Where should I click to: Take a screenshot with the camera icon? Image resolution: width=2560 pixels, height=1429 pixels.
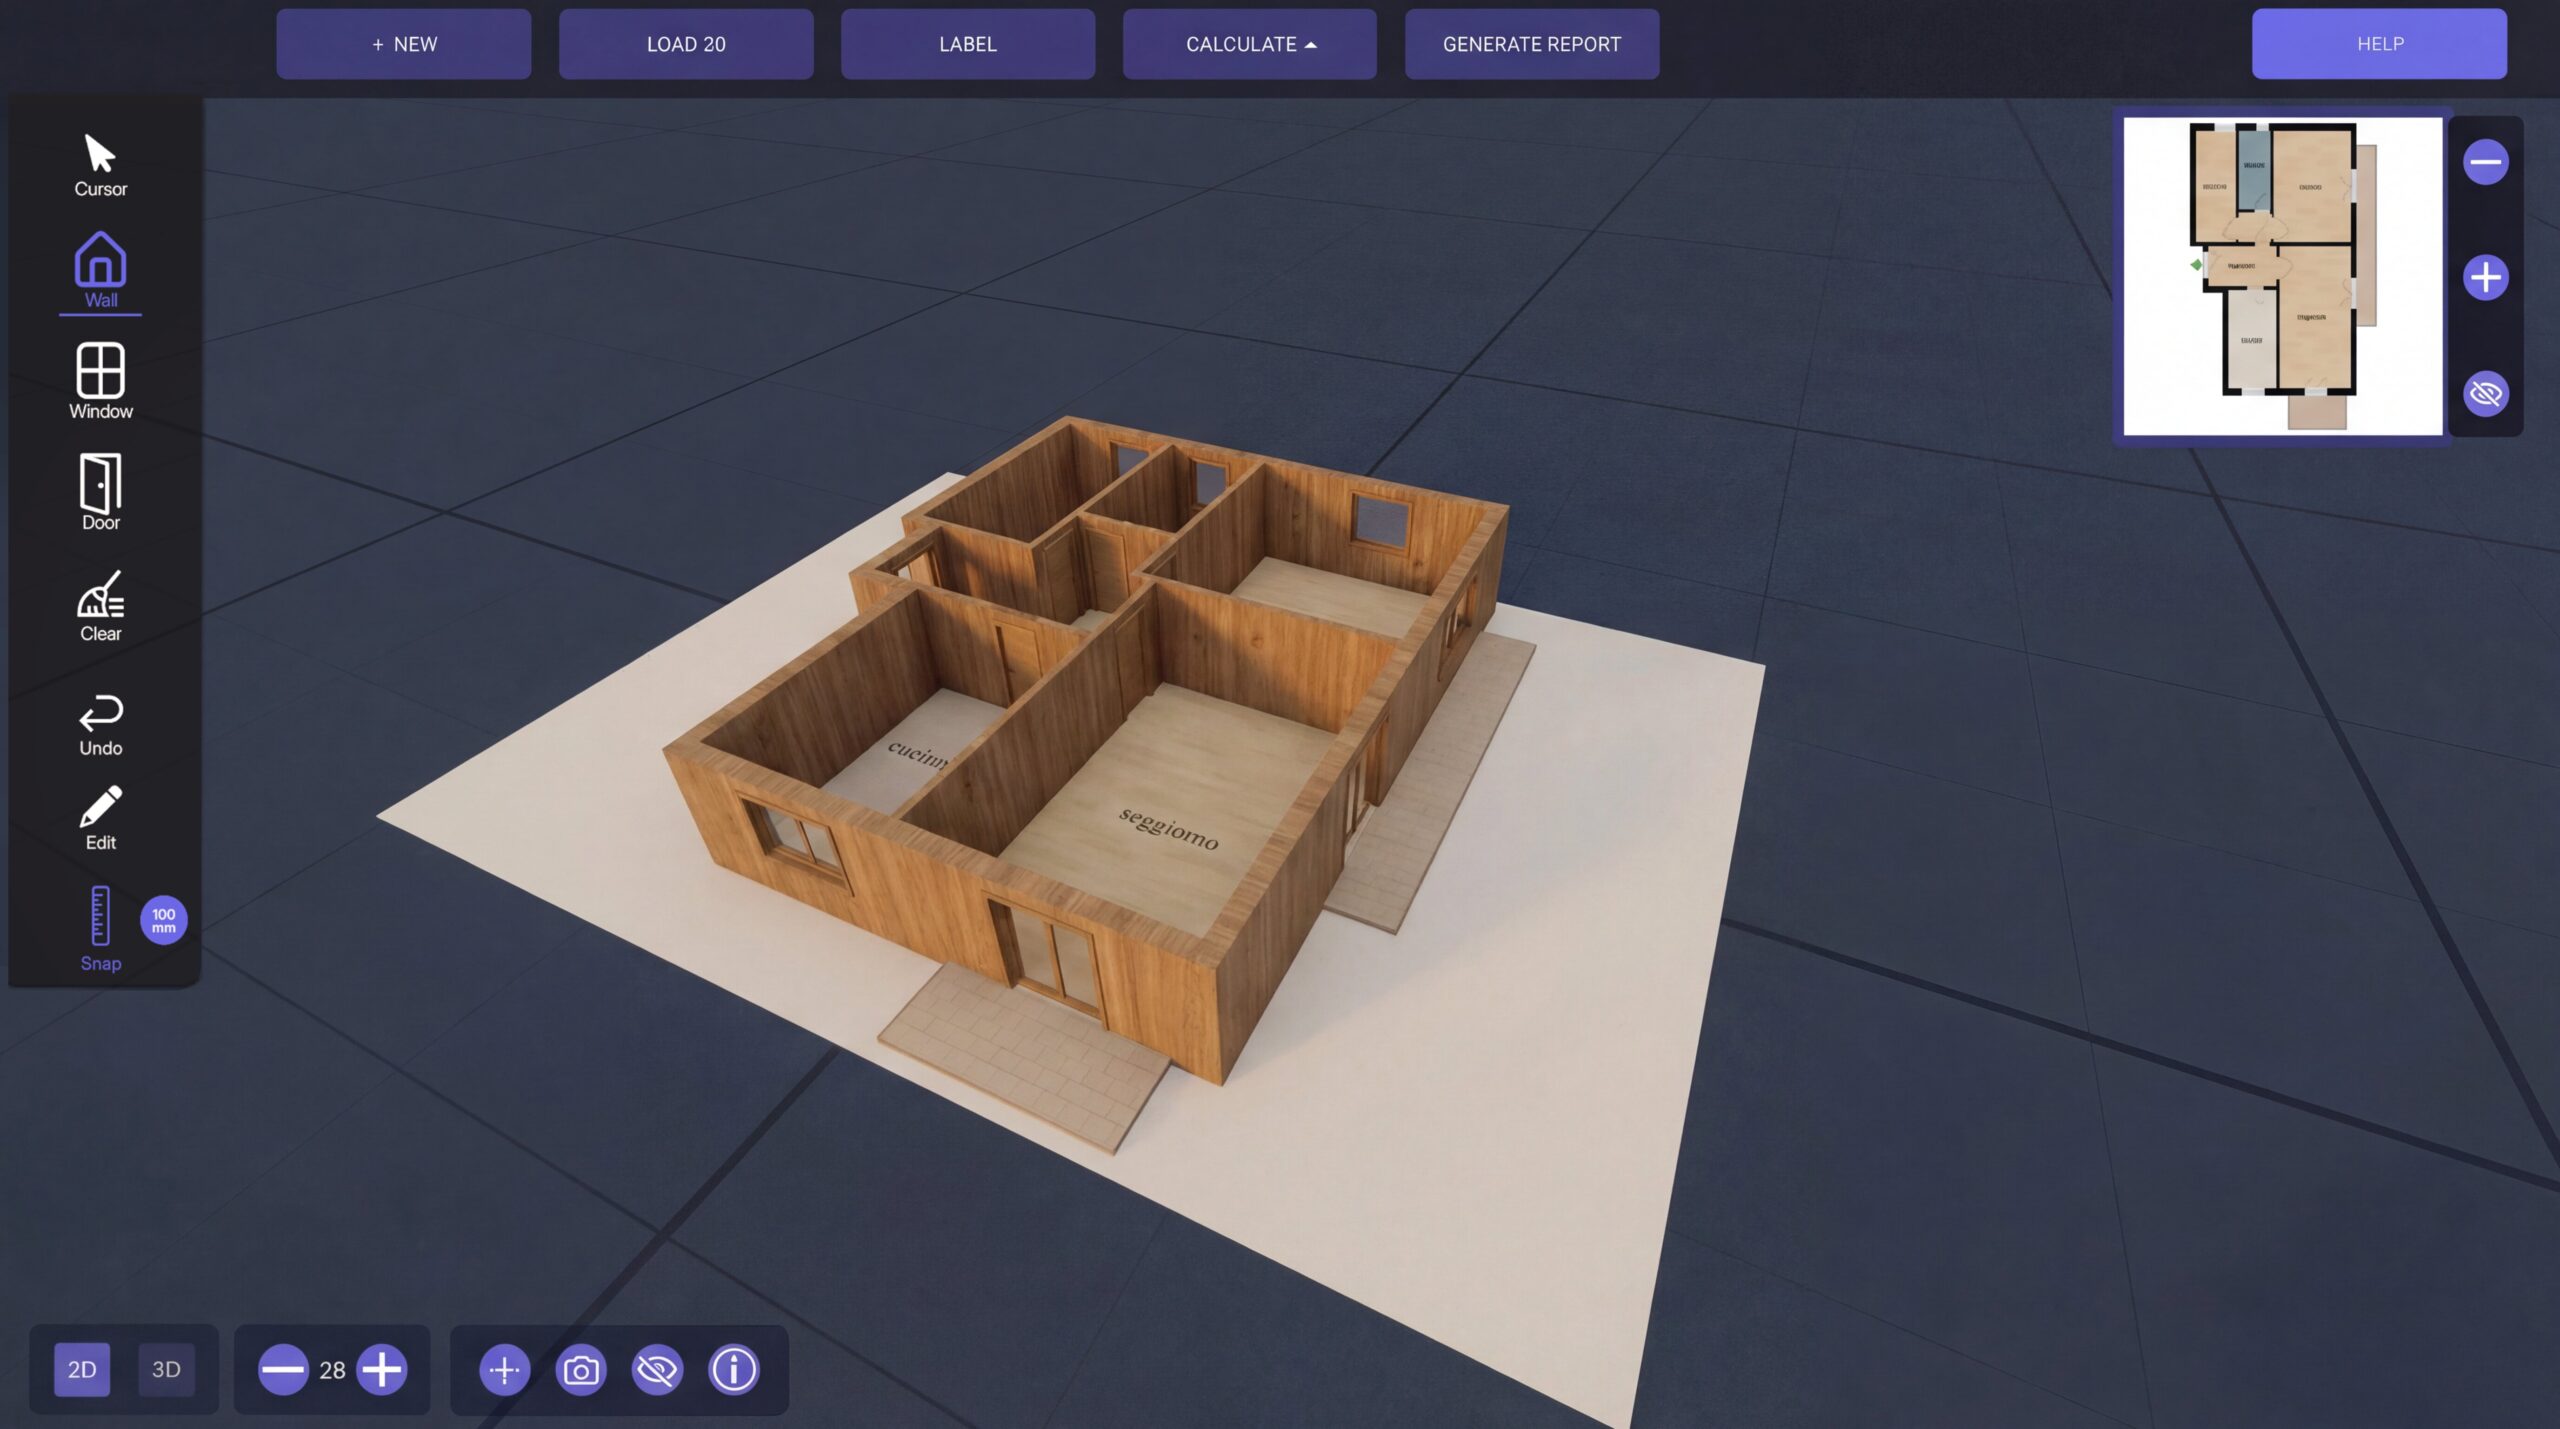(x=582, y=1370)
